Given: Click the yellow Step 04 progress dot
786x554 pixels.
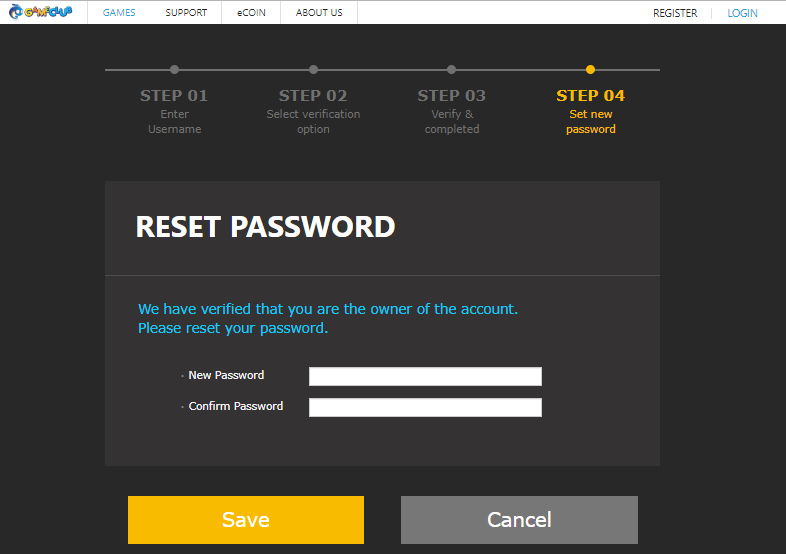Looking at the screenshot, I should coord(590,70).
